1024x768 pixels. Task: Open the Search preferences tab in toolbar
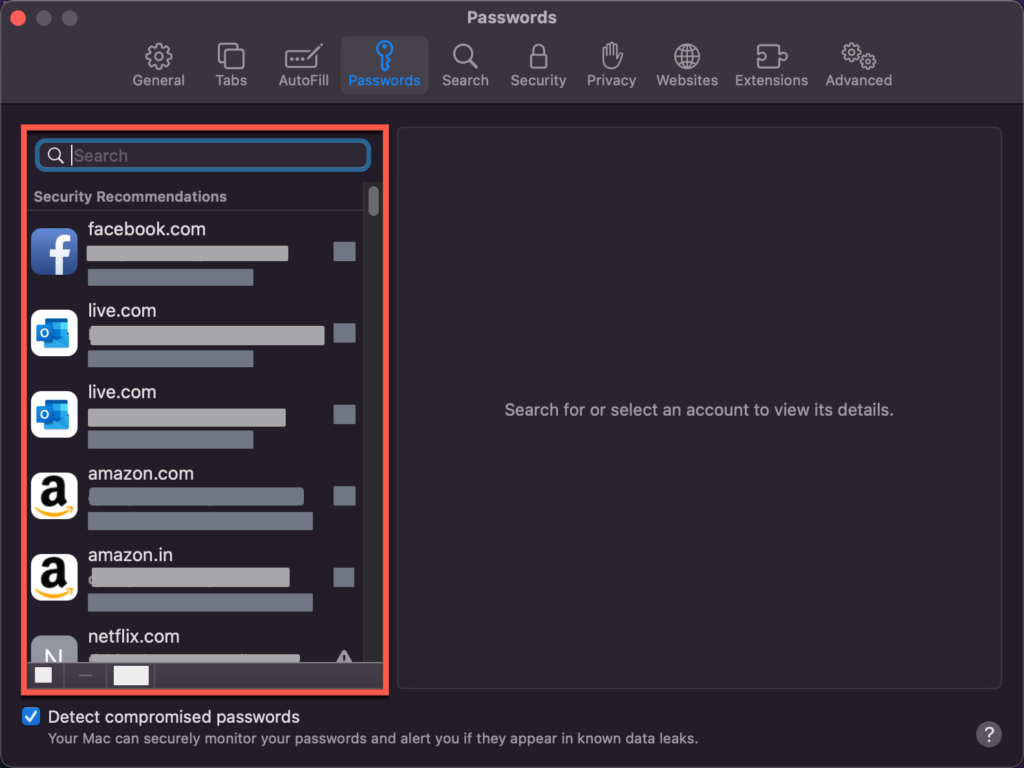click(x=465, y=65)
